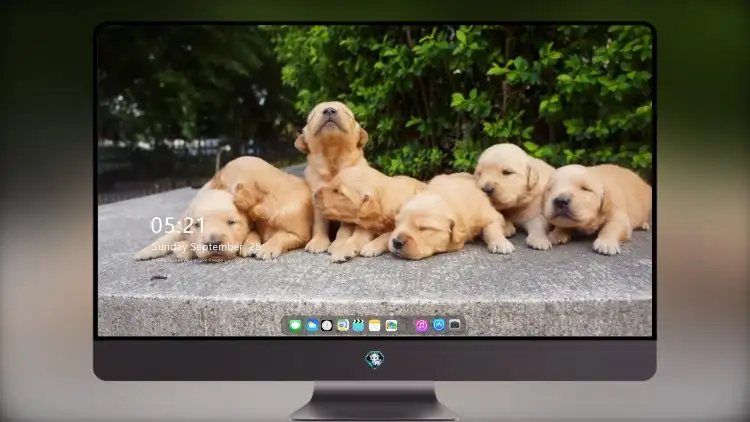Open the green Messages app in the dock
The image size is (750, 422).
295,326
